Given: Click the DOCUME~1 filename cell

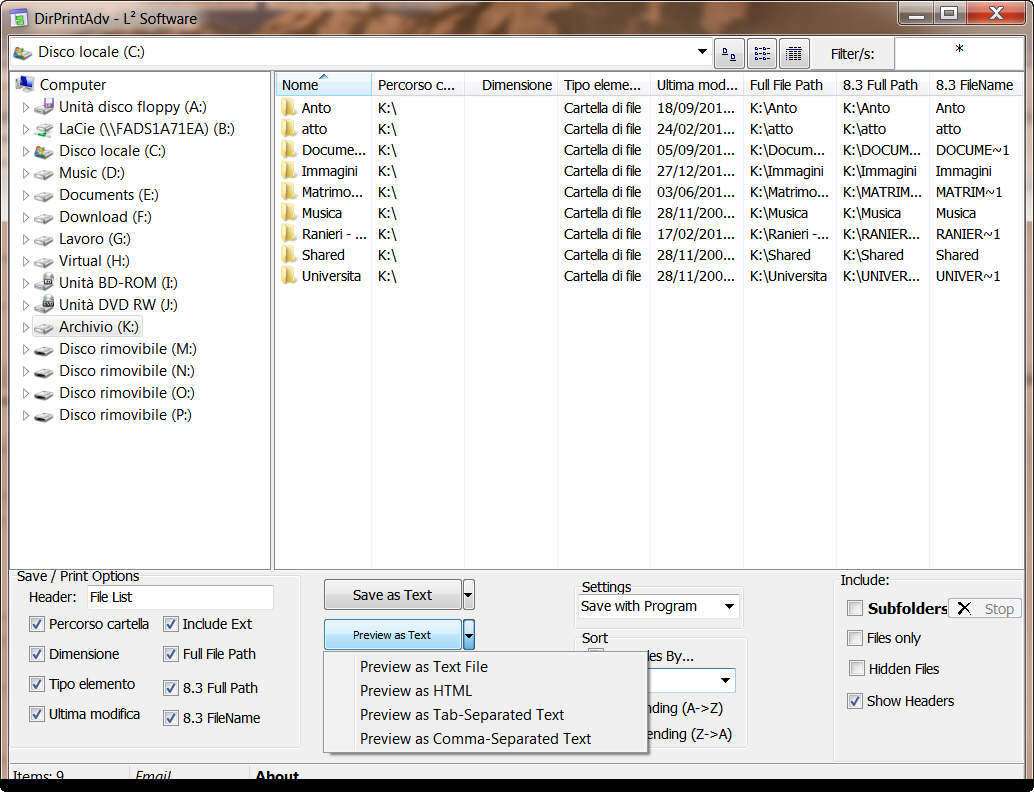Looking at the screenshot, I should pos(972,150).
